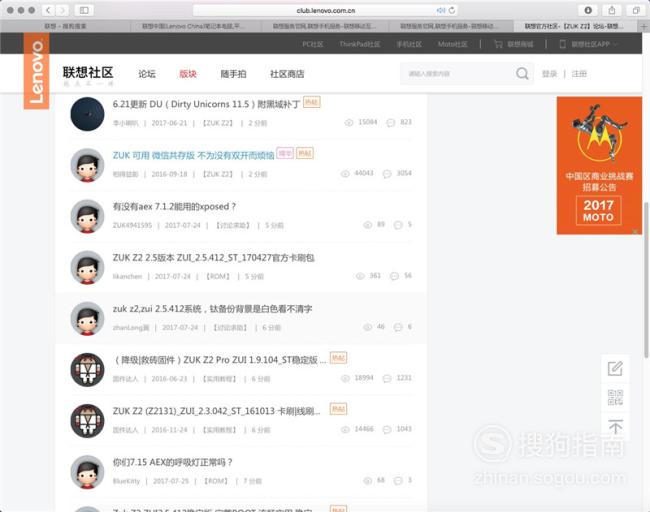This screenshot has width=650, height=512.
Task: Select the 随手拍 navigation item
Action: coord(233,74)
